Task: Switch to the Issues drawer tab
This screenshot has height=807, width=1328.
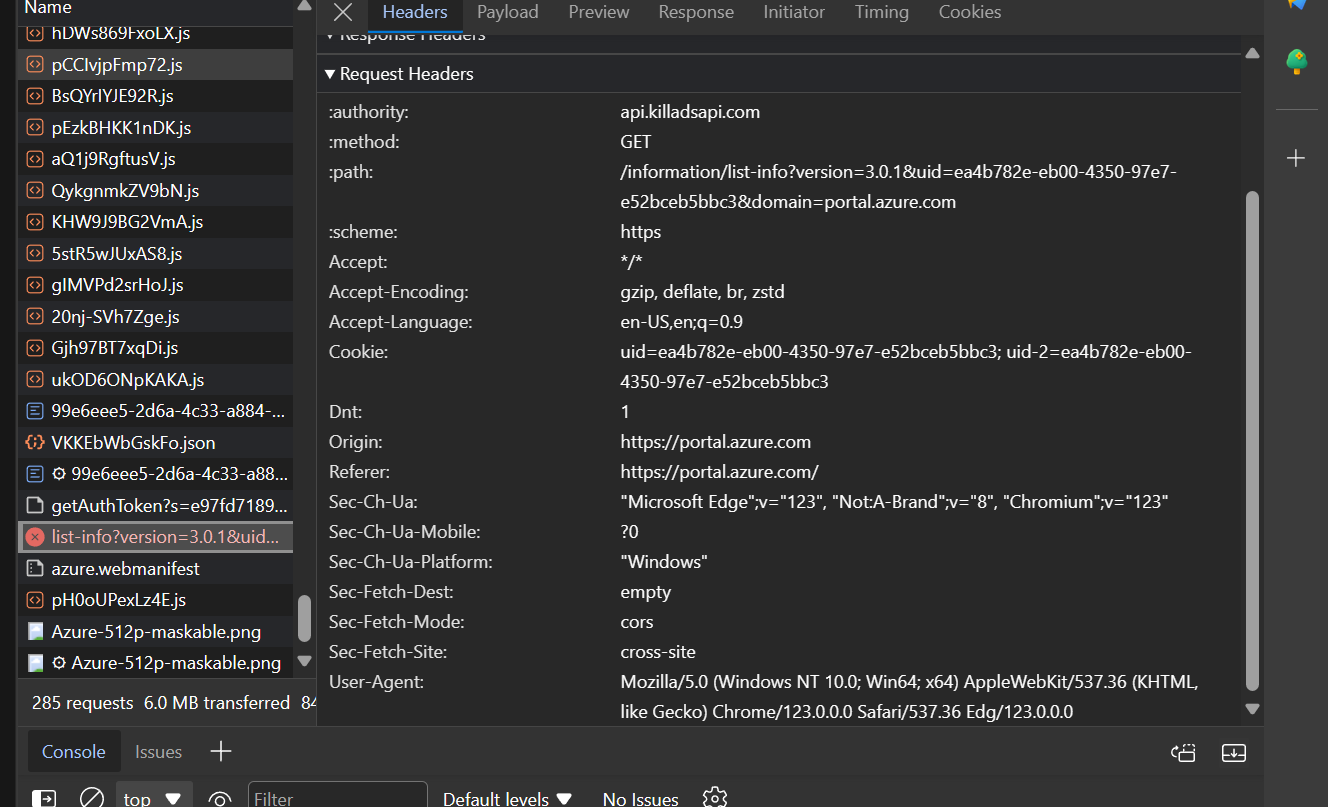Action: point(158,752)
